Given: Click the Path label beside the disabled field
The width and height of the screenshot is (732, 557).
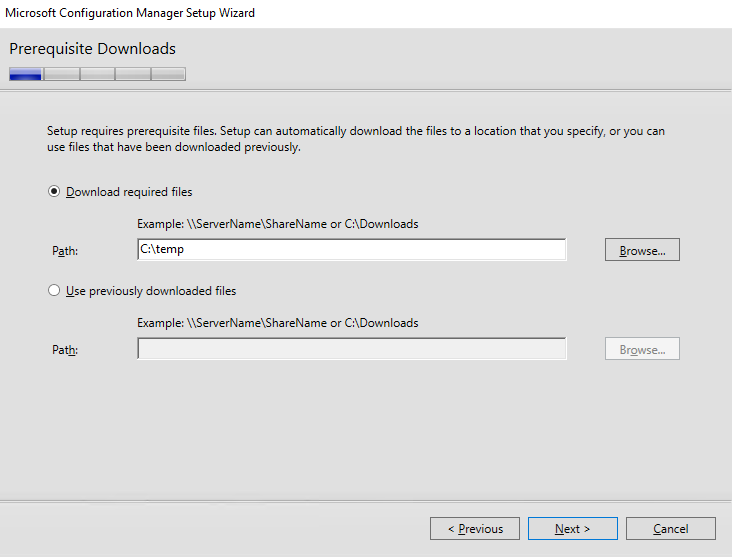Looking at the screenshot, I should (x=65, y=350).
